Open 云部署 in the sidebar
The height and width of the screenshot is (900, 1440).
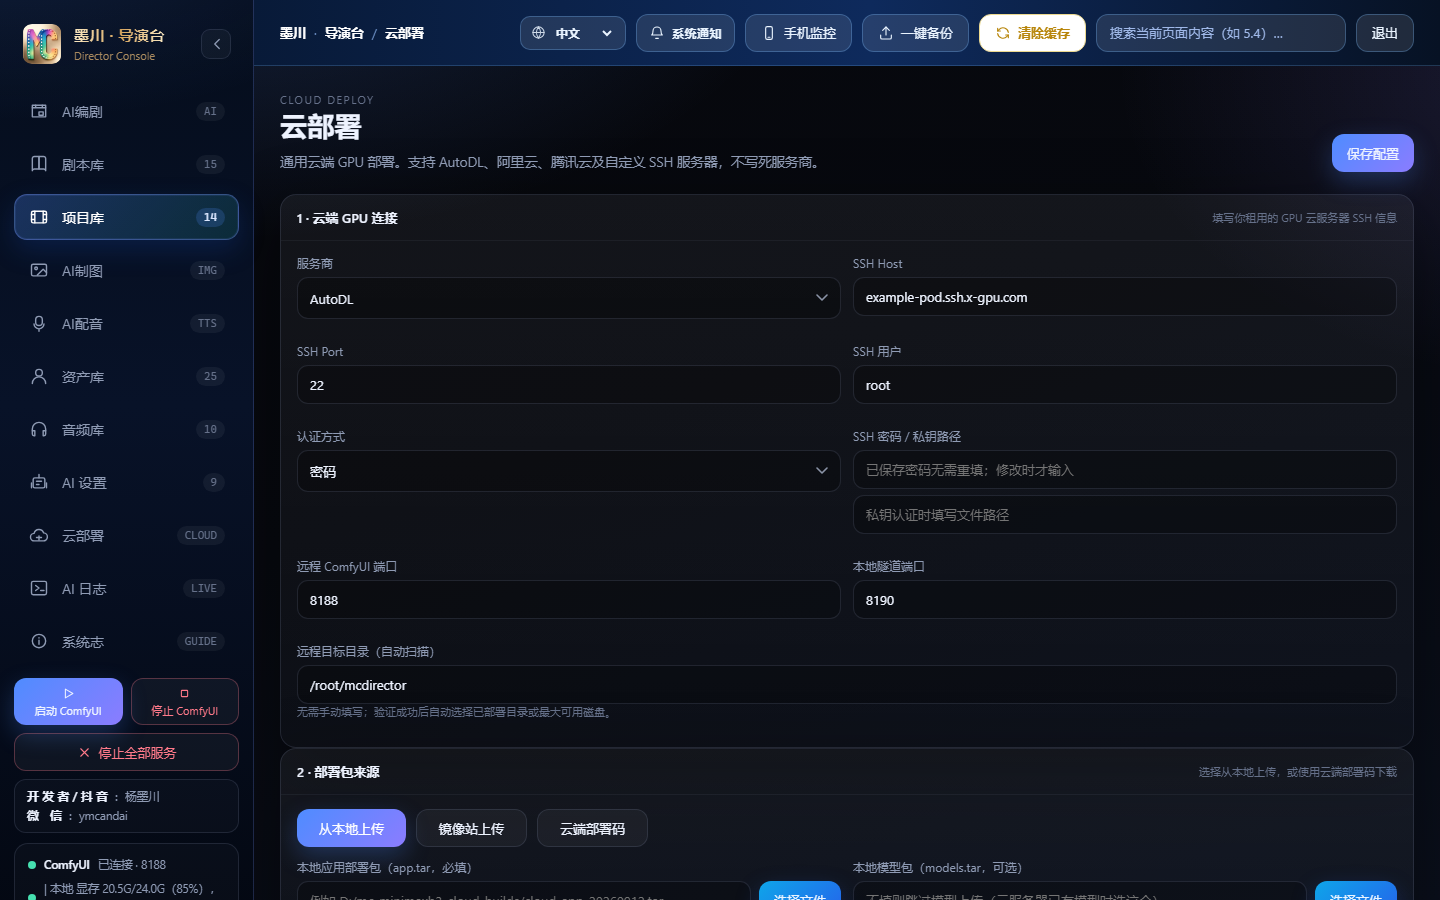pos(126,535)
